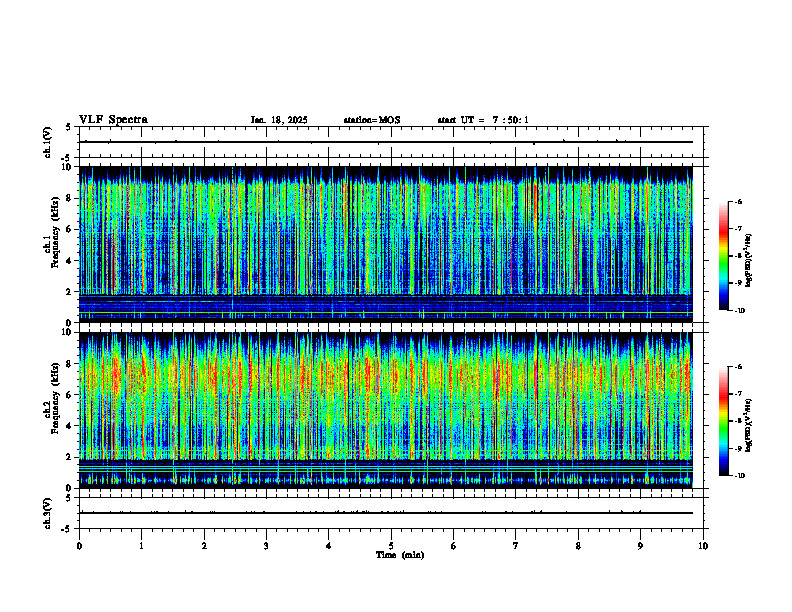Click the "4" tick on the time axis
This screenshot has width=792, height=612.
pos(329,546)
